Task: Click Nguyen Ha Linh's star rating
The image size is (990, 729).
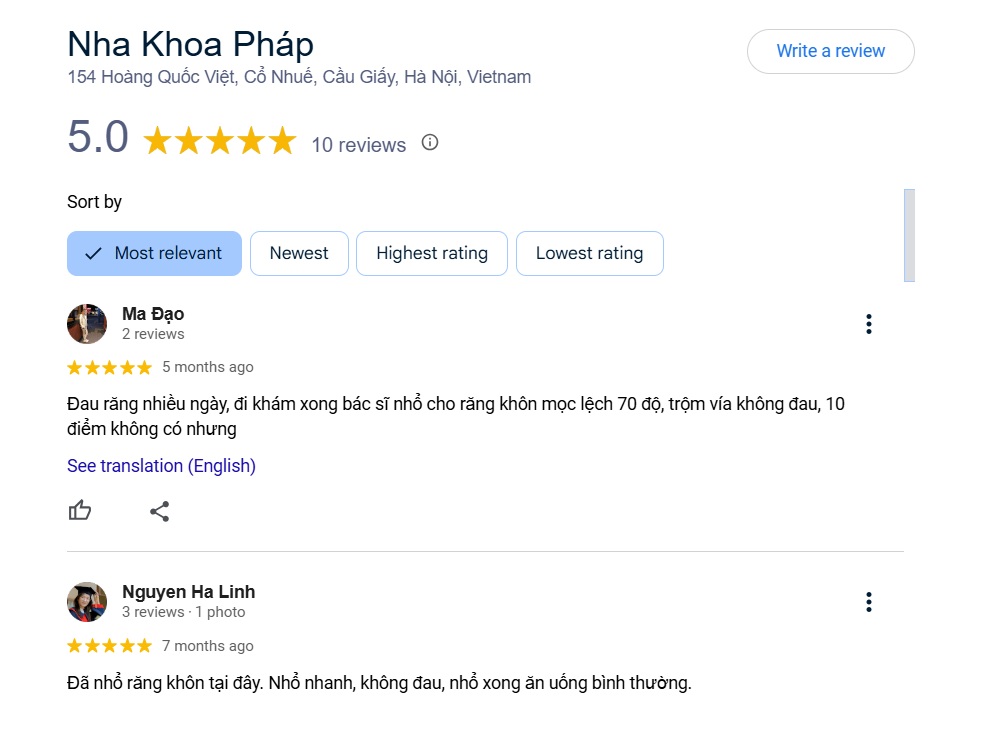Action: tap(109, 646)
